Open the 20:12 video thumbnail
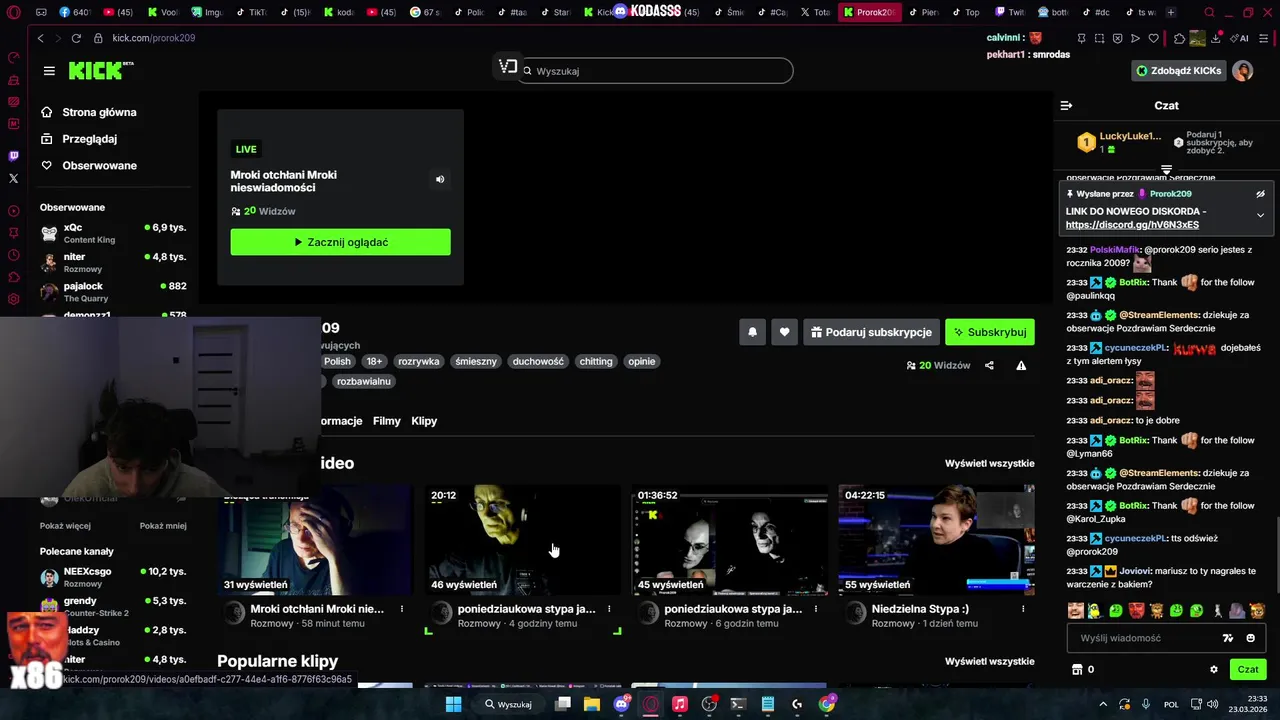This screenshot has width=1280, height=720. coord(523,540)
